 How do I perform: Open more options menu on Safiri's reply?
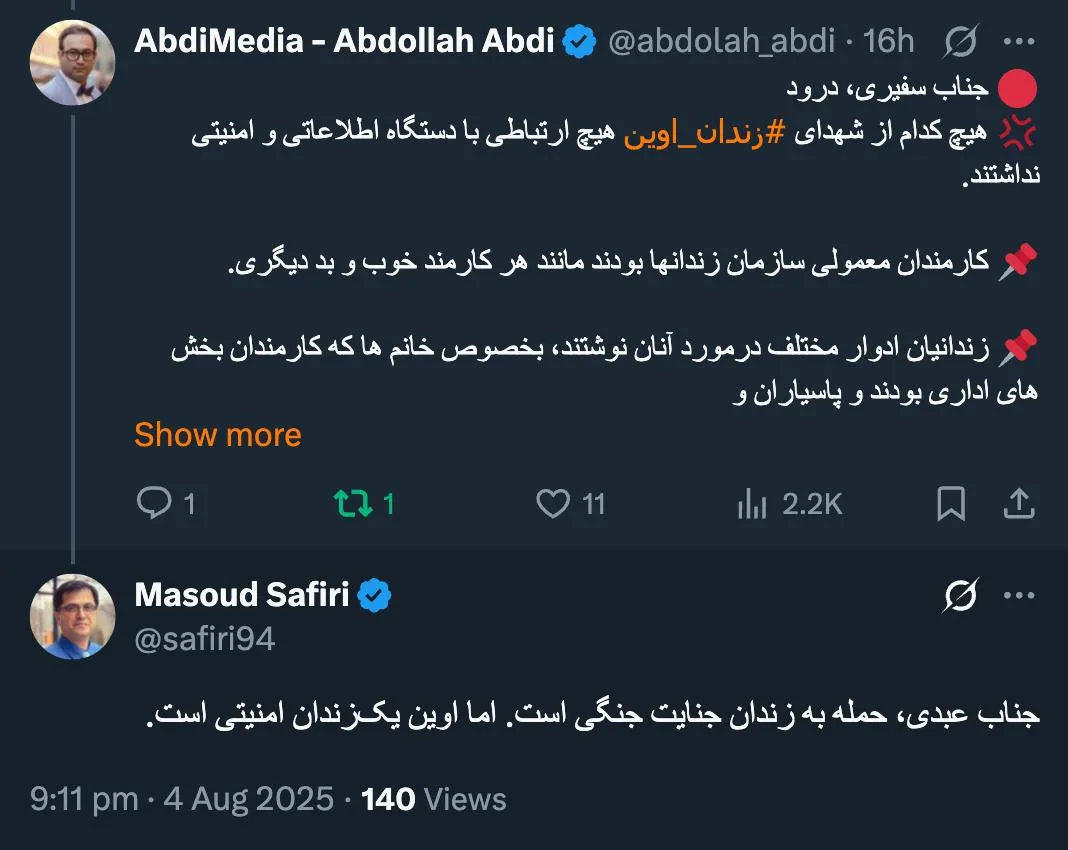1021,593
